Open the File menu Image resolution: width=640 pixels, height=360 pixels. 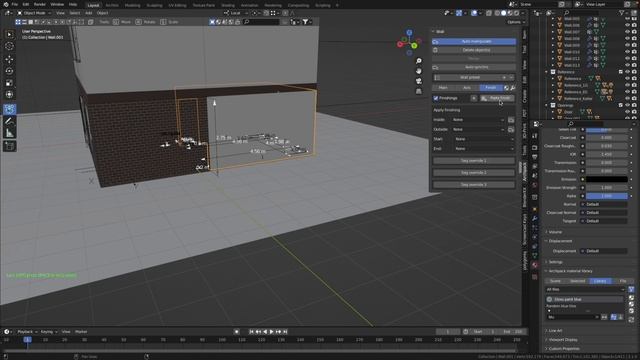tap(15, 4)
